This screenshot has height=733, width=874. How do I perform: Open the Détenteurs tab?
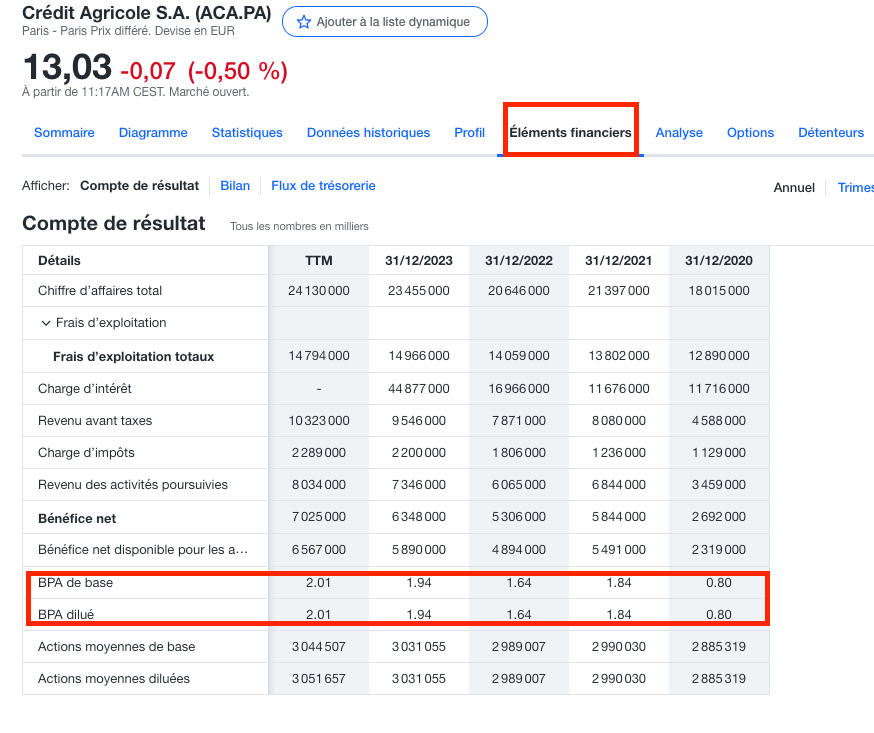tap(830, 133)
